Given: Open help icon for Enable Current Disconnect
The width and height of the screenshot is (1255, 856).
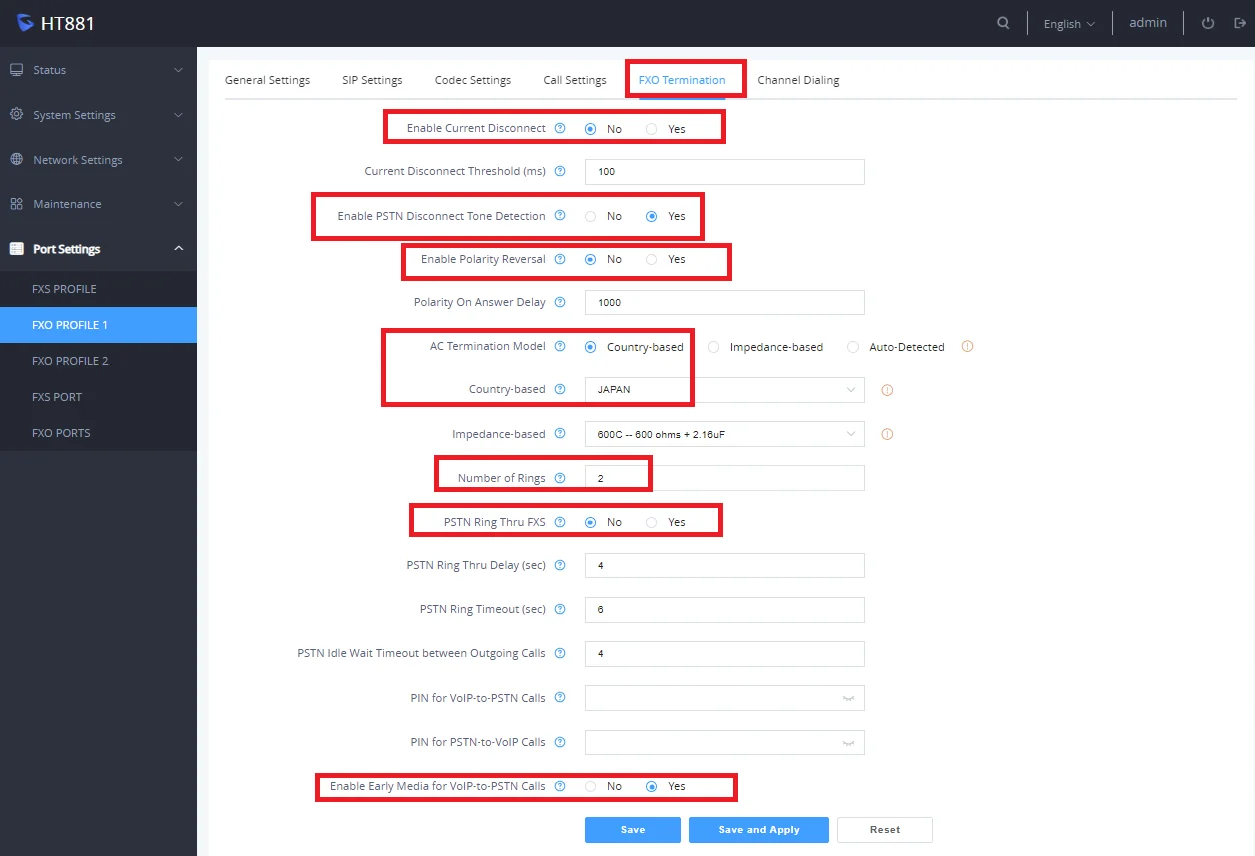Looking at the screenshot, I should (x=560, y=128).
